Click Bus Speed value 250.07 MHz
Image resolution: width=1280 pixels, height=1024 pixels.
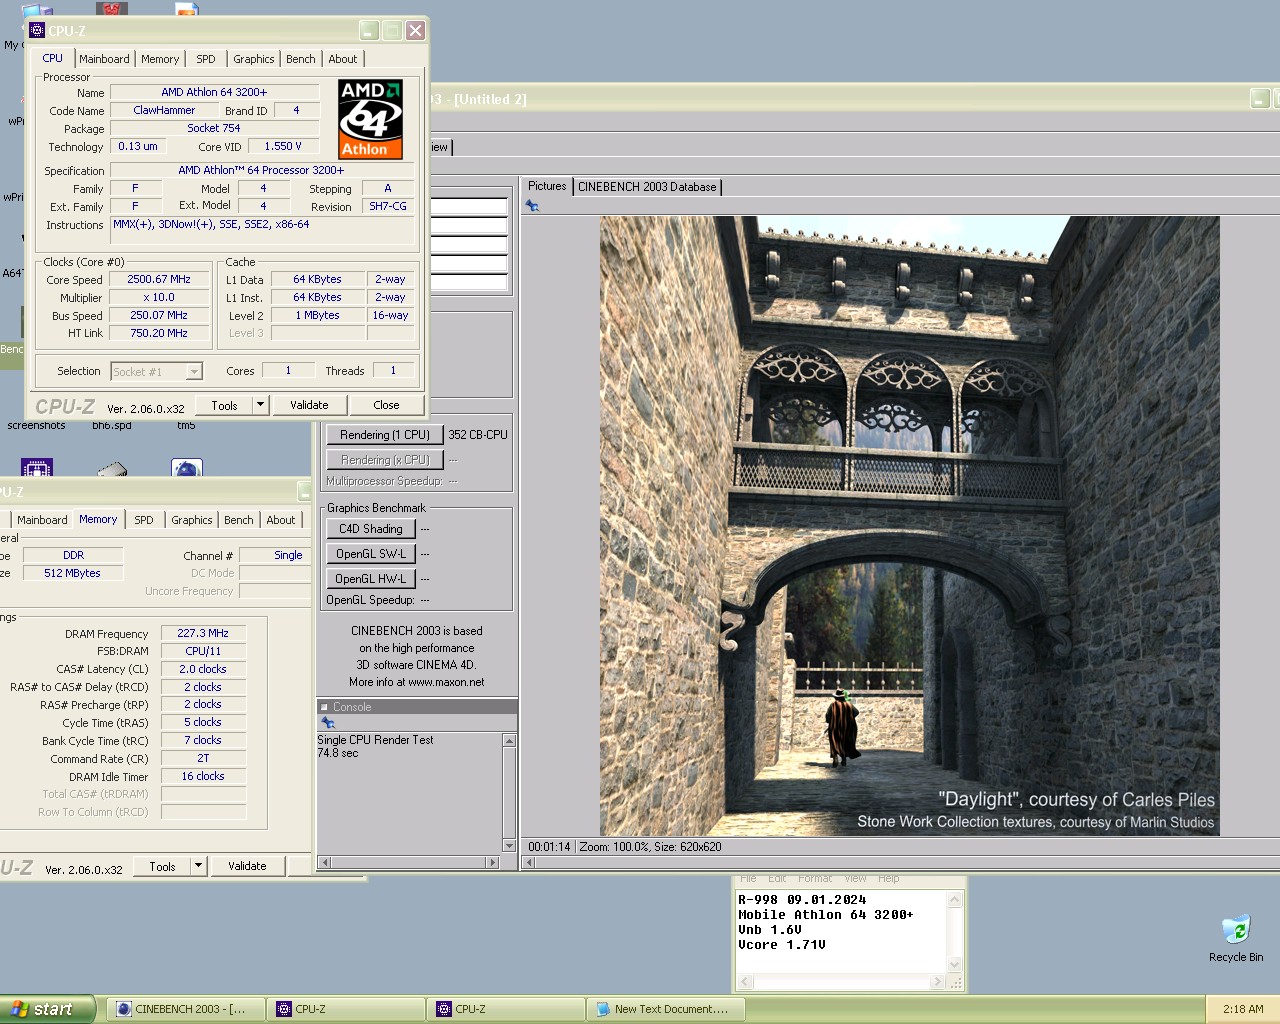point(159,315)
